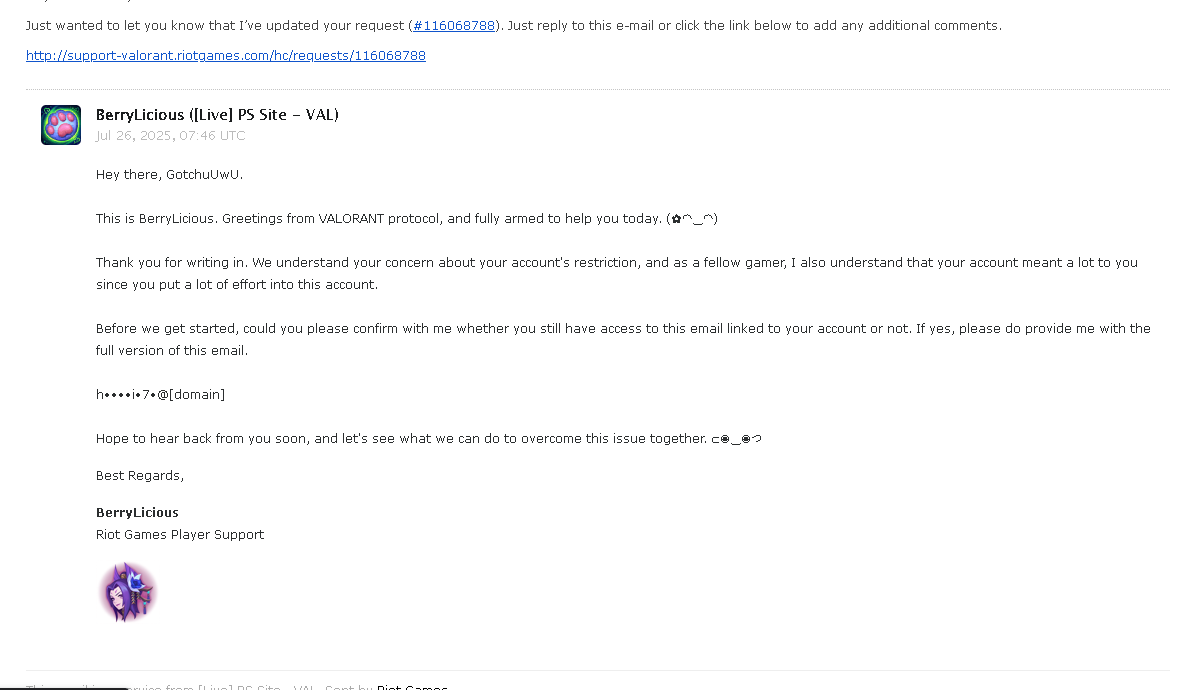Click the dotted divider line above the message
The width and height of the screenshot is (1196, 690).
point(598,89)
